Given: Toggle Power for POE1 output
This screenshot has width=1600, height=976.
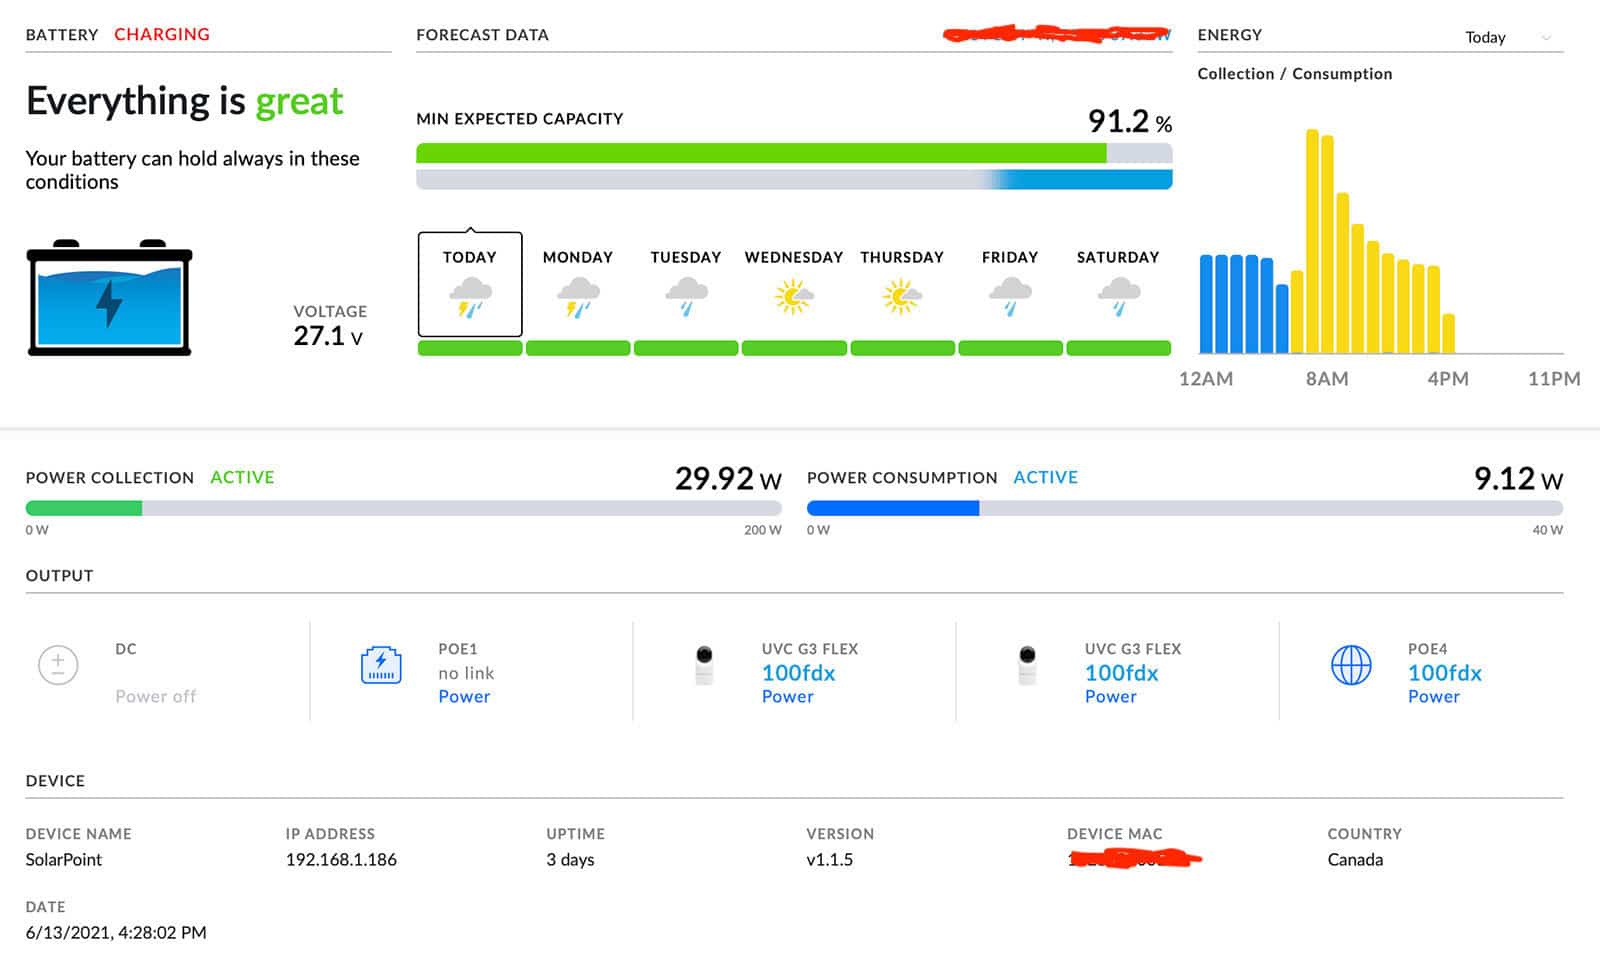Looking at the screenshot, I should (x=465, y=696).
